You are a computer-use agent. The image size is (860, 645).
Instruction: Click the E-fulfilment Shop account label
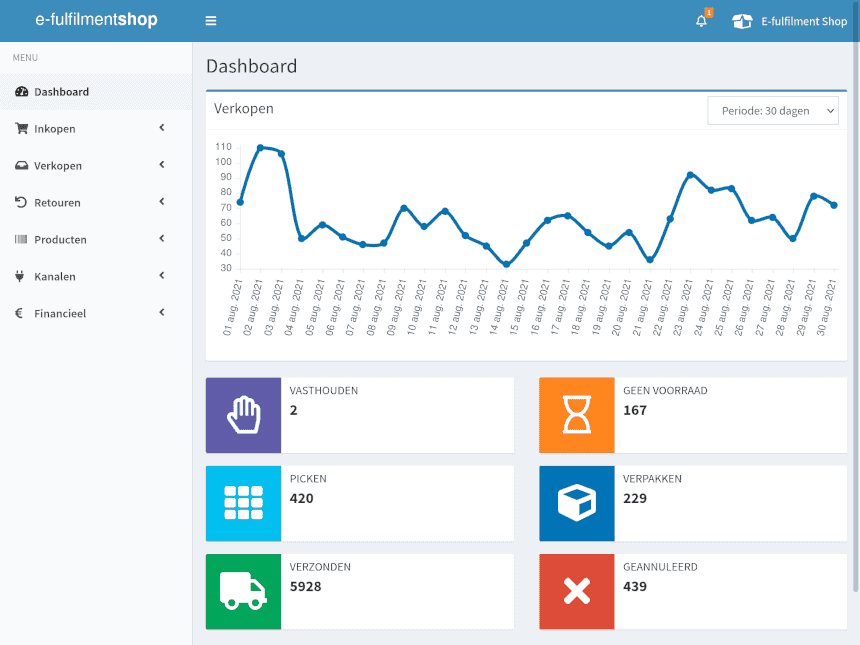coord(803,20)
